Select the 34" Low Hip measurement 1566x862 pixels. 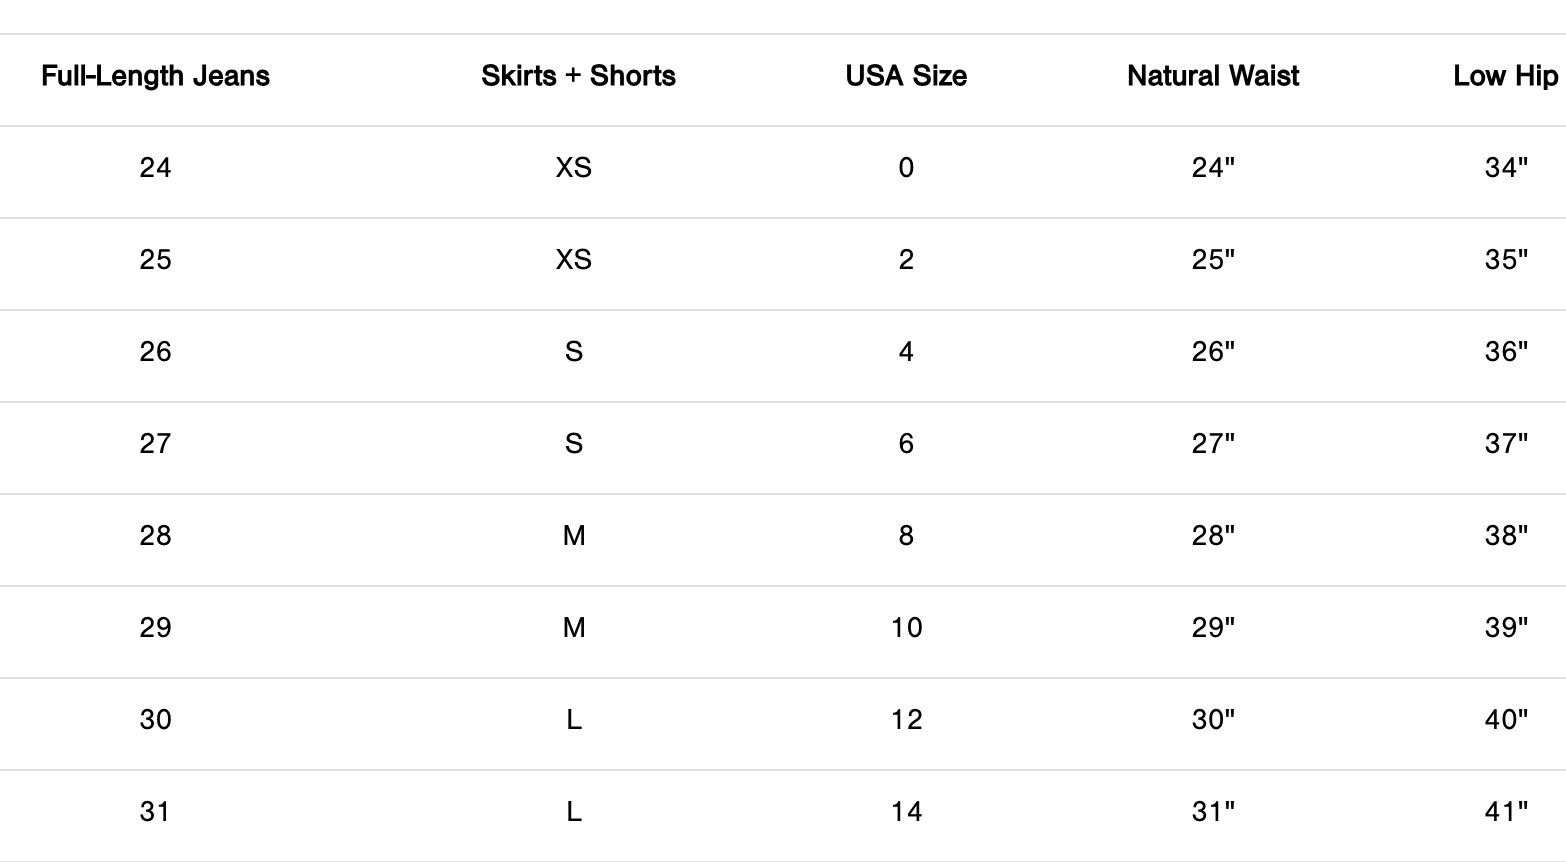coord(1506,168)
